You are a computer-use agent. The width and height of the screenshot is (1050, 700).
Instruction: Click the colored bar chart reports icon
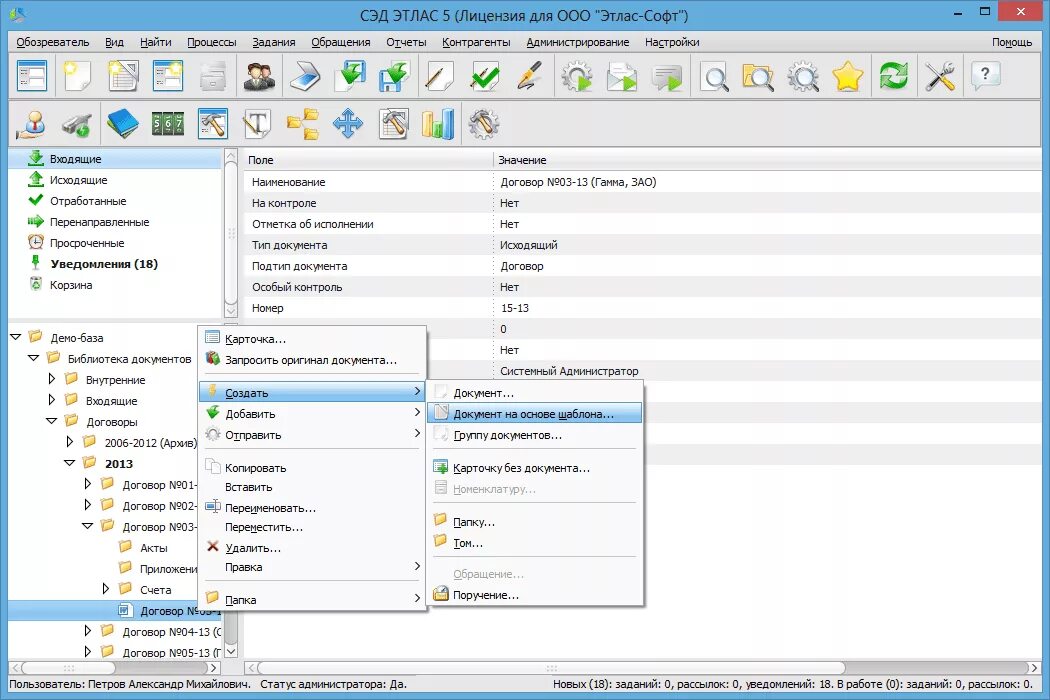[x=438, y=124]
